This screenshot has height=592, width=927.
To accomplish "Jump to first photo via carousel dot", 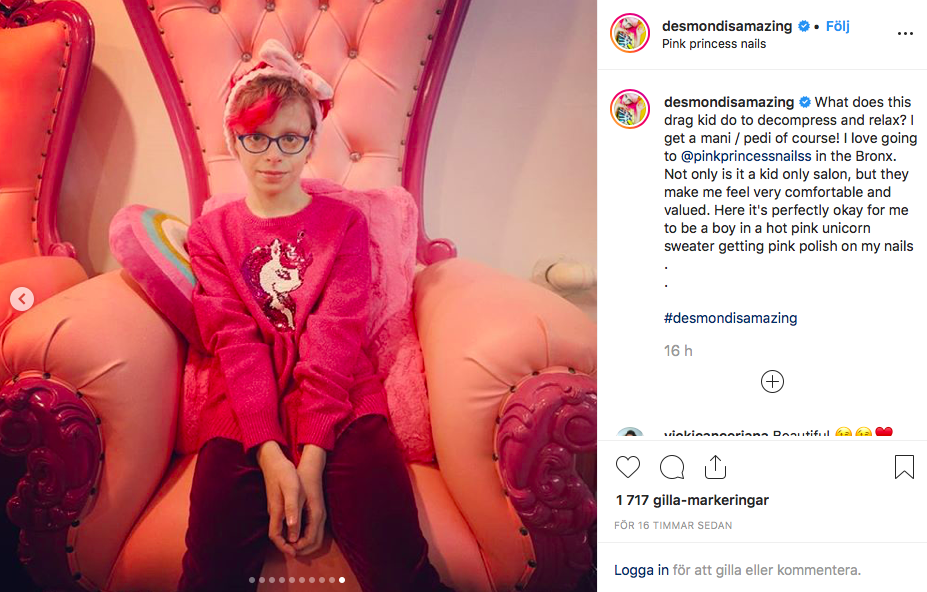I will coord(252,580).
